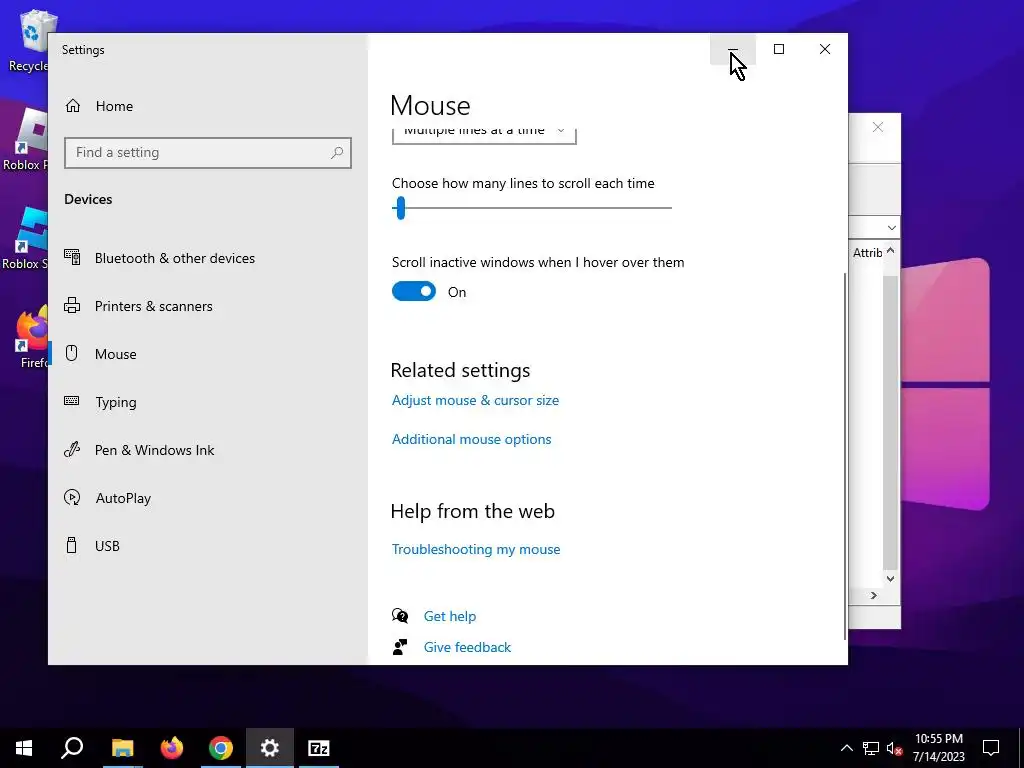Select the Firefox desktop shortcut

click(x=33, y=337)
